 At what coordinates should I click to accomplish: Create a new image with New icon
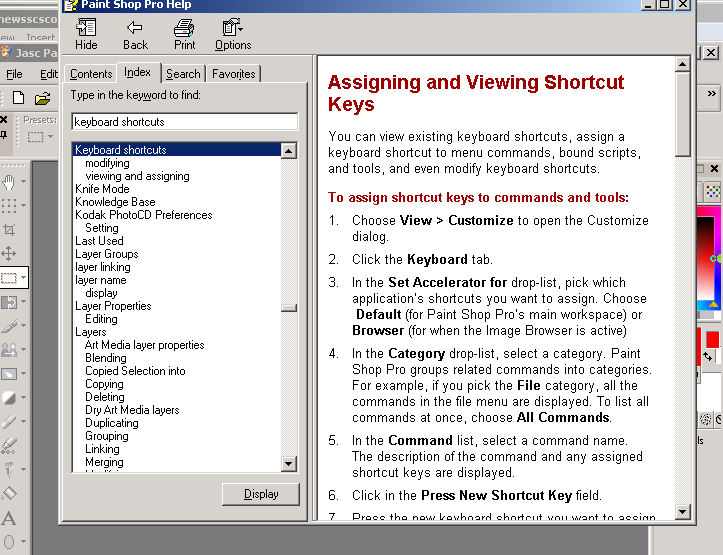click(x=18, y=98)
